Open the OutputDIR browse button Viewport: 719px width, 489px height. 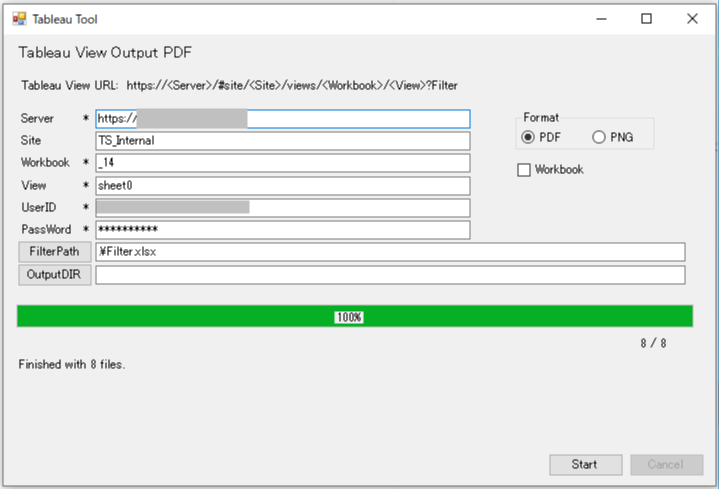point(55,275)
